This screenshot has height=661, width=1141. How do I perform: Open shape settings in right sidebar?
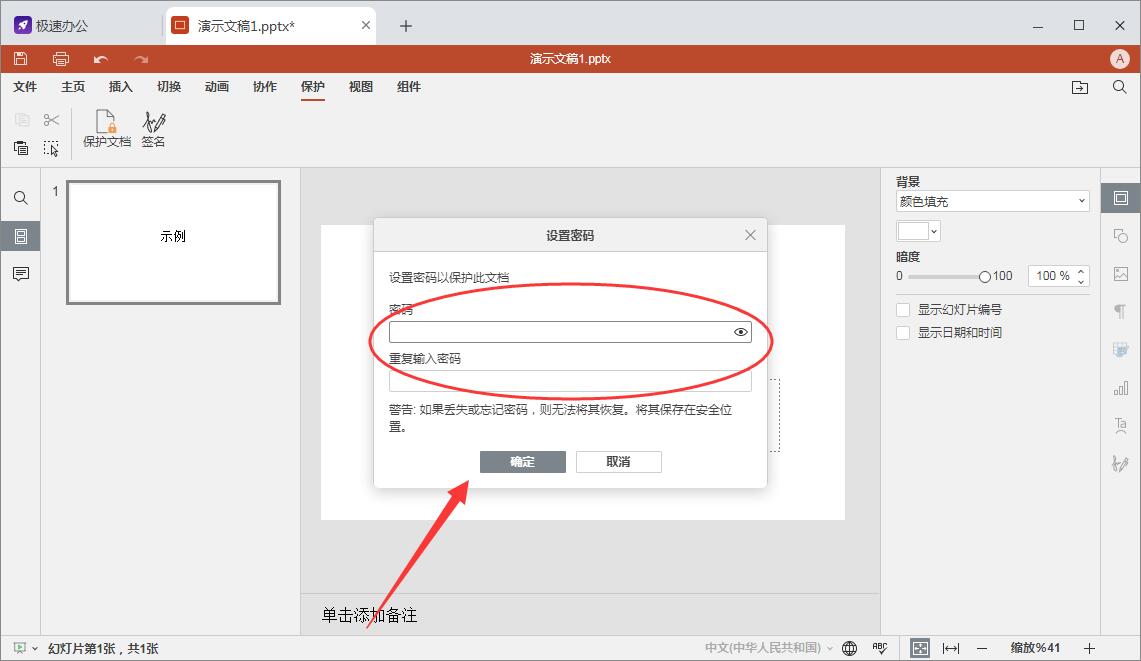(x=1121, y=236)
